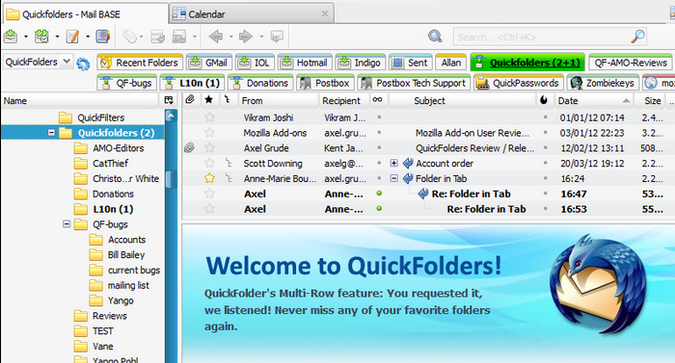Click the Get Mail toolbar icon
The height and width of the screenshot is (363, 675).
point(11,37)
